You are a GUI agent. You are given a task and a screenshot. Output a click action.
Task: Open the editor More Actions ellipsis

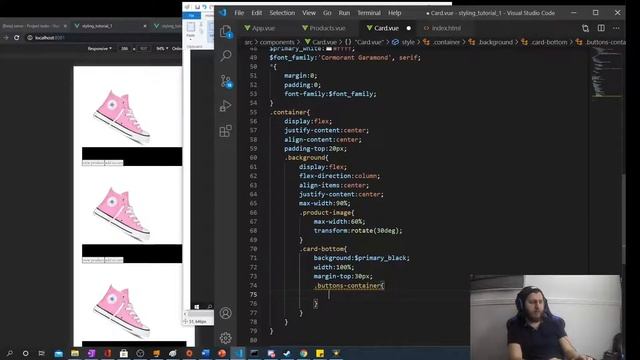616,28
